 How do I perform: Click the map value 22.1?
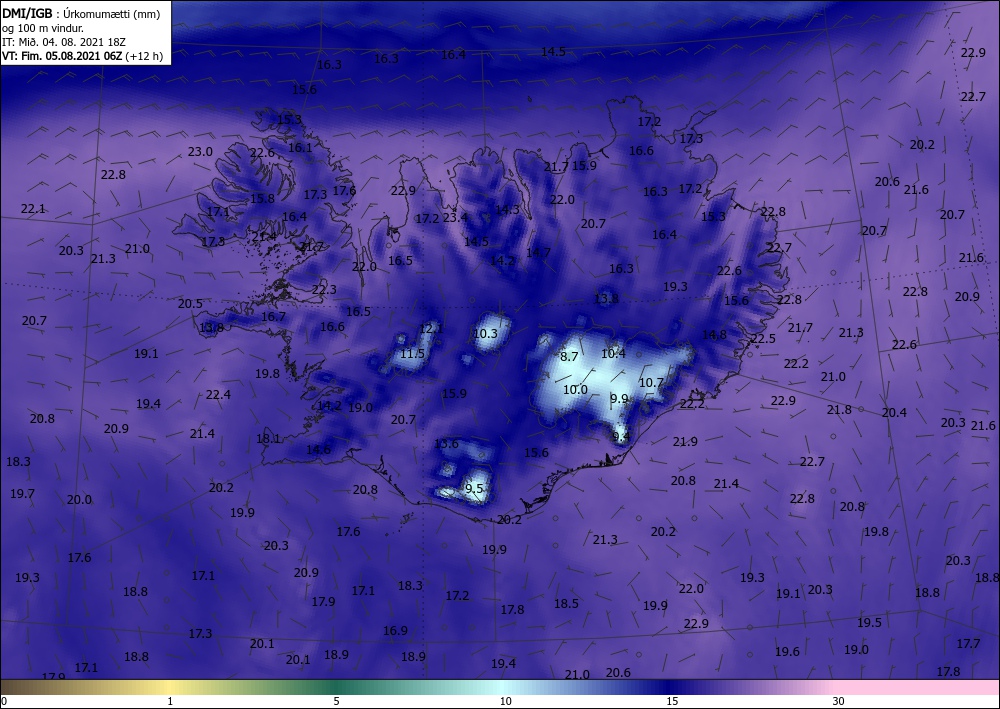tap(33, 208)
